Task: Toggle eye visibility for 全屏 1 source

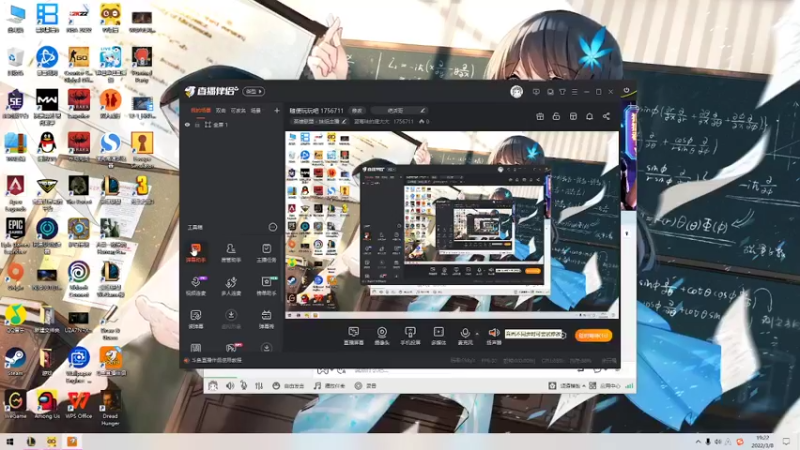Action: click(187, 124)
